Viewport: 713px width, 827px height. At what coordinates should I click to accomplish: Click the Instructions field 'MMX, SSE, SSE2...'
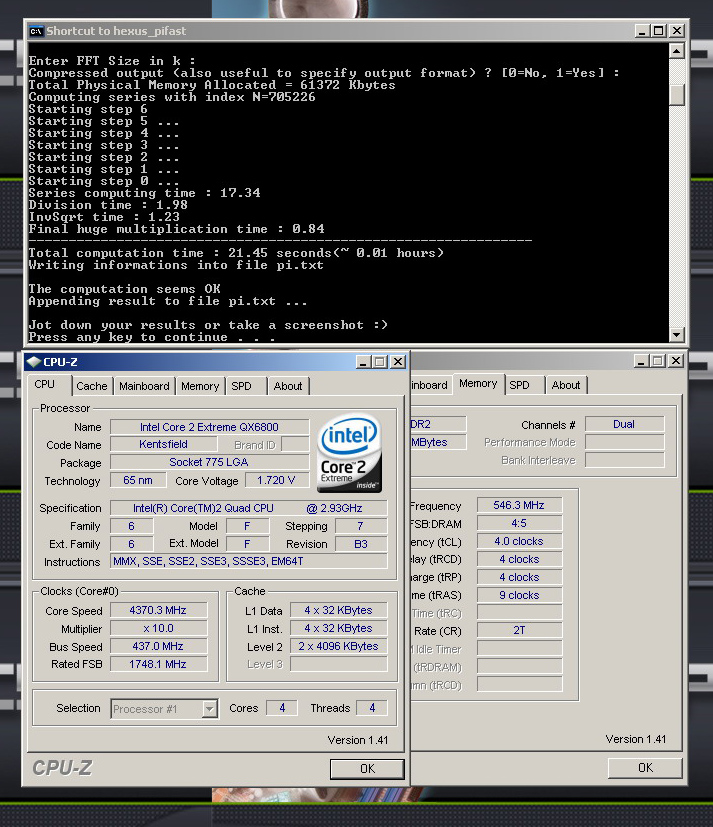click(248, 561)
